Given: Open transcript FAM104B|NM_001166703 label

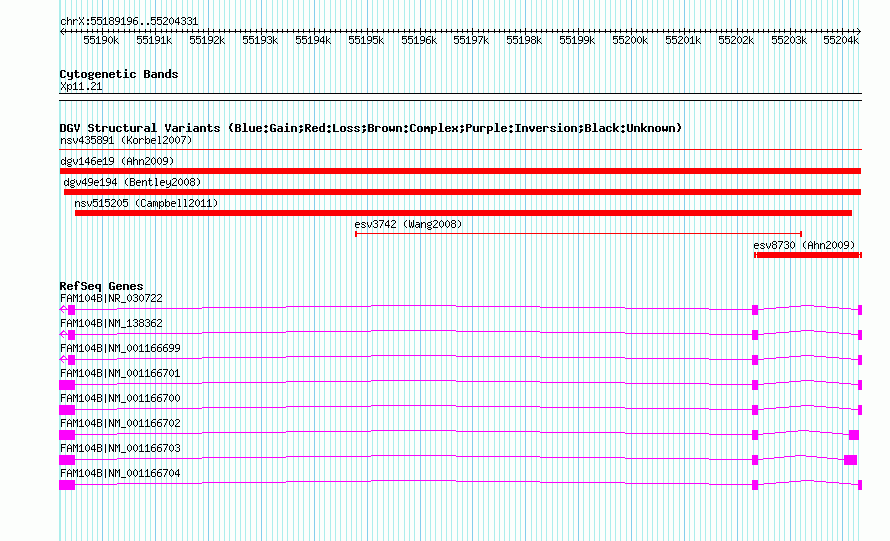Looking at the screenshot, I should coord(120,448).
